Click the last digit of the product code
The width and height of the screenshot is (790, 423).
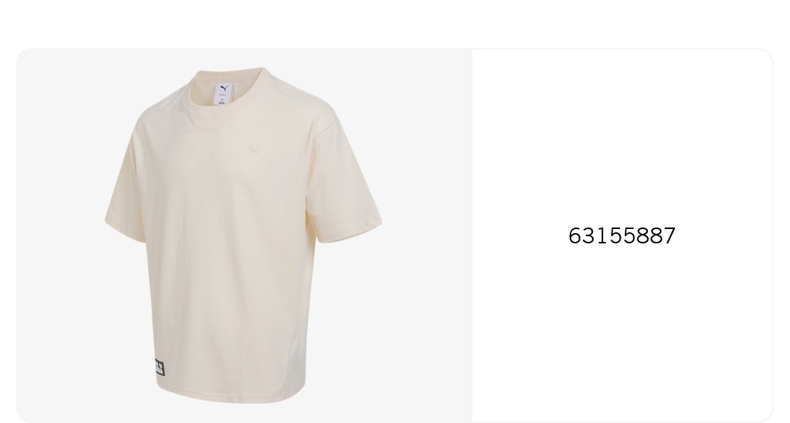(x=669, y=236)
